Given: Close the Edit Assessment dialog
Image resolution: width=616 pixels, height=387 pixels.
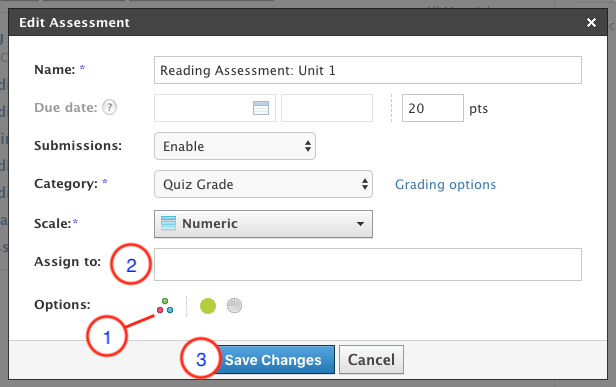Looking at the screenshot, I should coord(591,22).
